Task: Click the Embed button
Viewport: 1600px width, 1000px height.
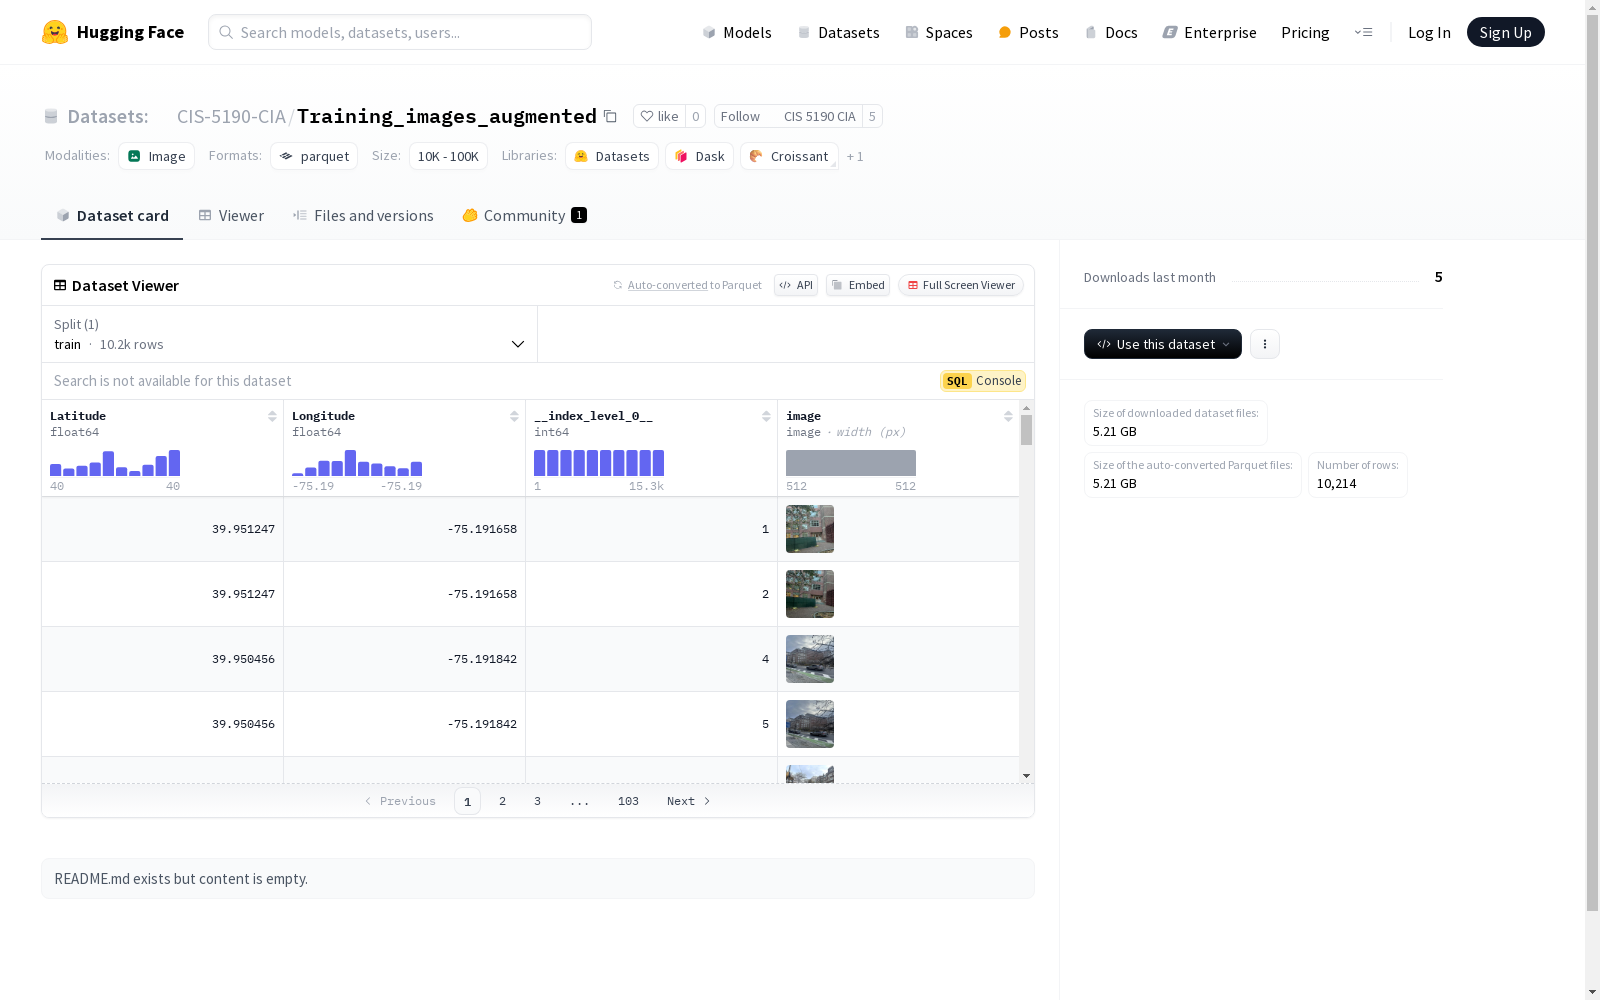Action: (858, 285)
